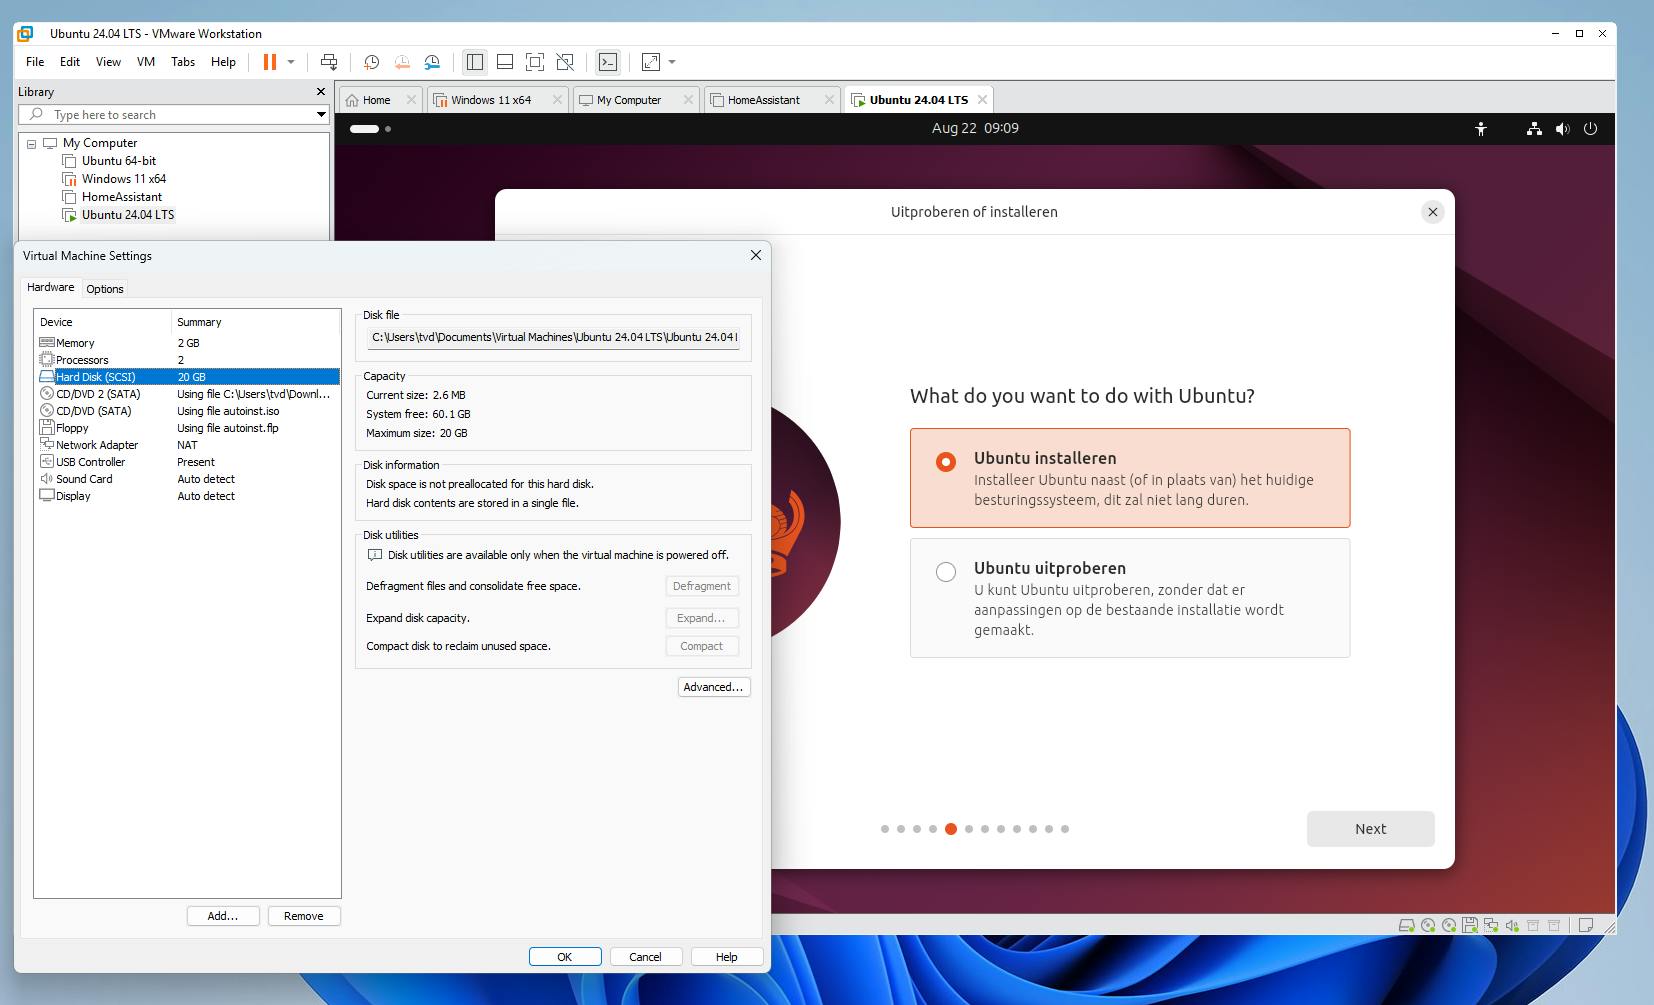Image resolution: width=1654 pixels, height=1005 pixels.
Task: Switch to Unity mode from the toolbar
Action: tap(565, 62)
